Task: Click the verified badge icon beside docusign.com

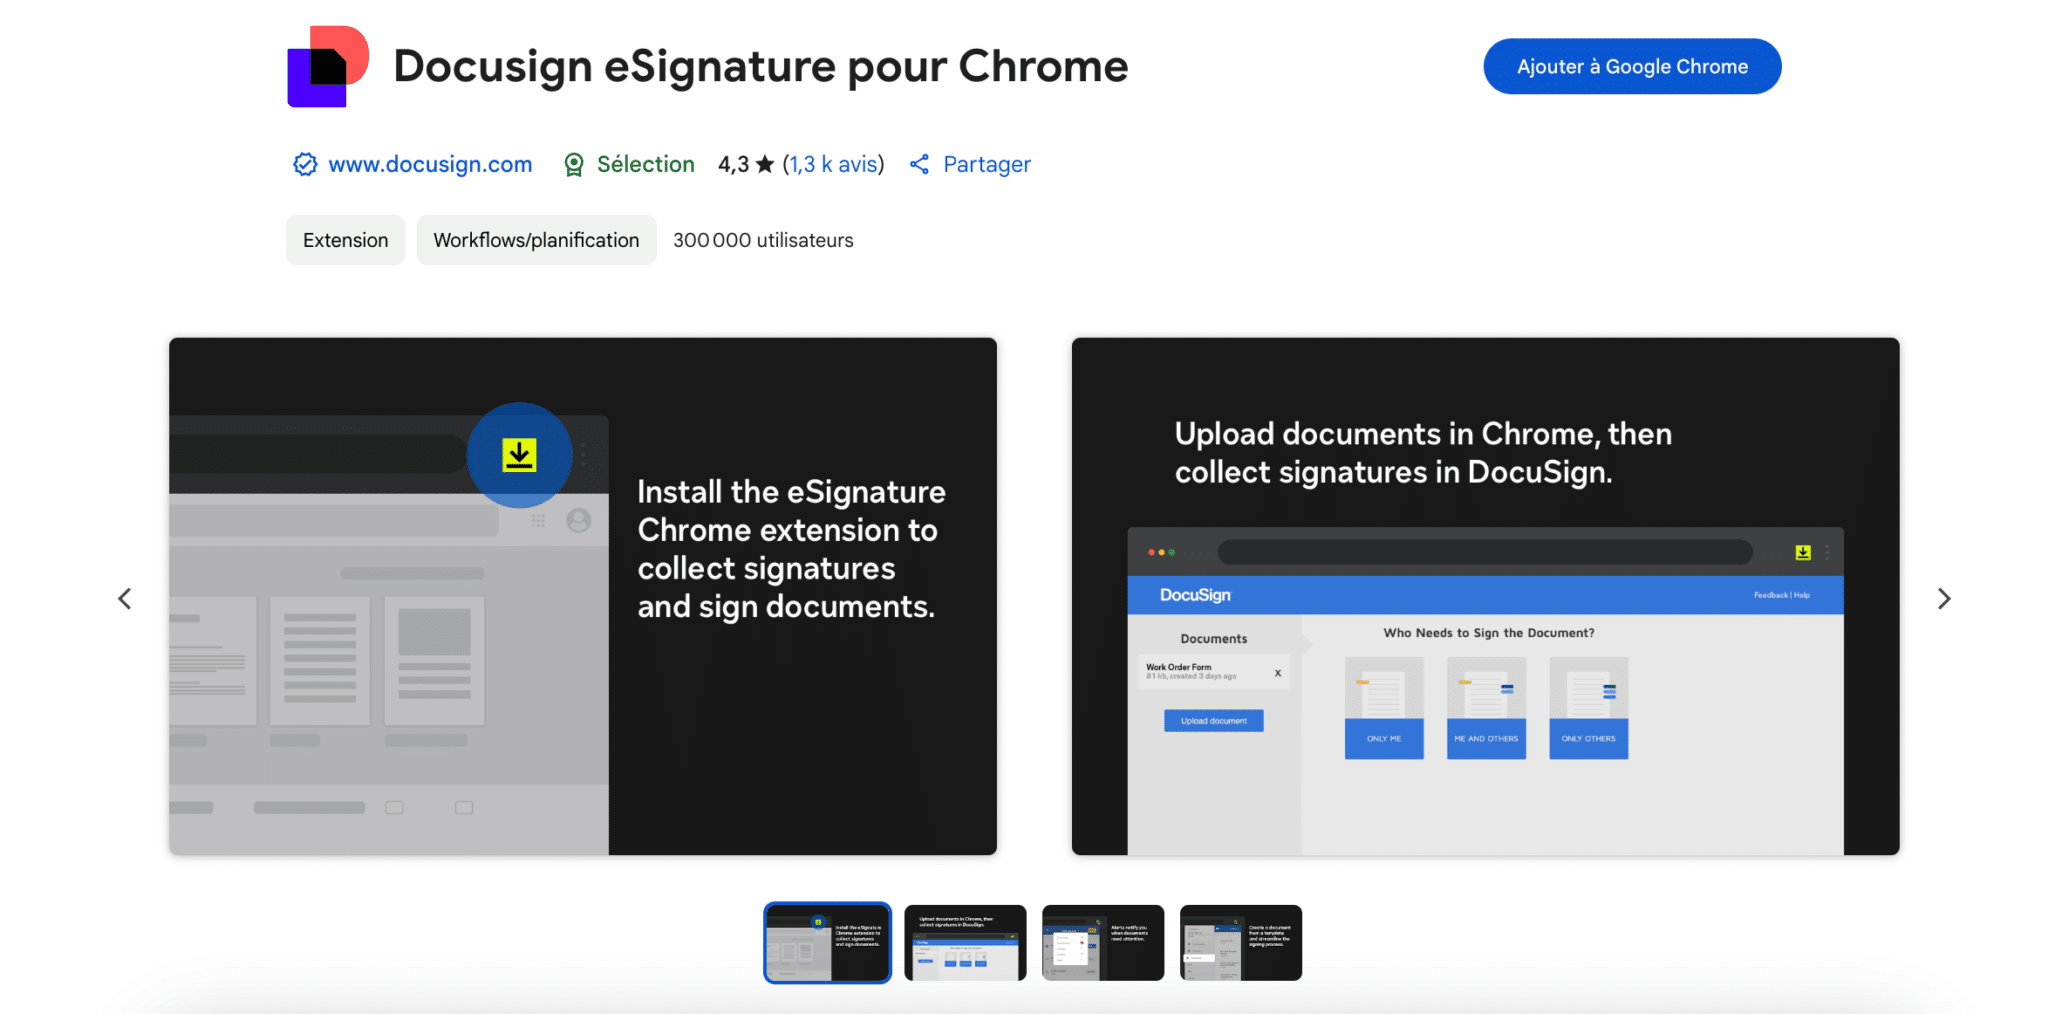Action: (305, 164)
